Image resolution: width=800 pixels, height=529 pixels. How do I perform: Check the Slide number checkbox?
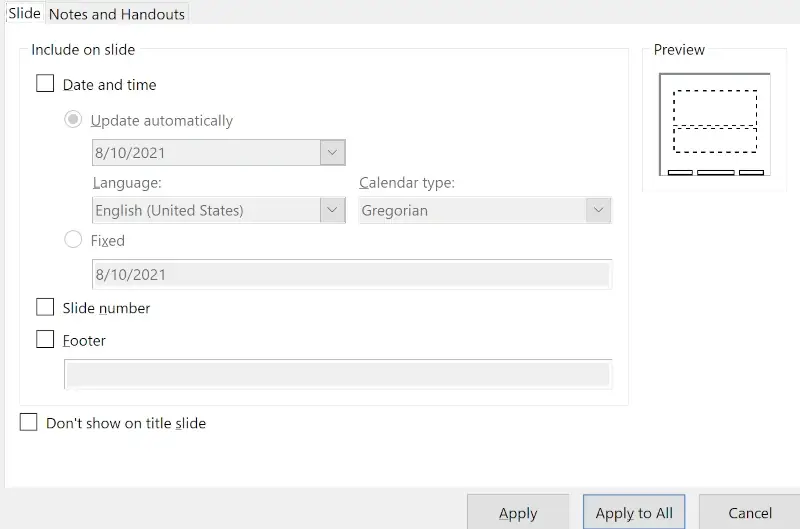tap(45, 307)
